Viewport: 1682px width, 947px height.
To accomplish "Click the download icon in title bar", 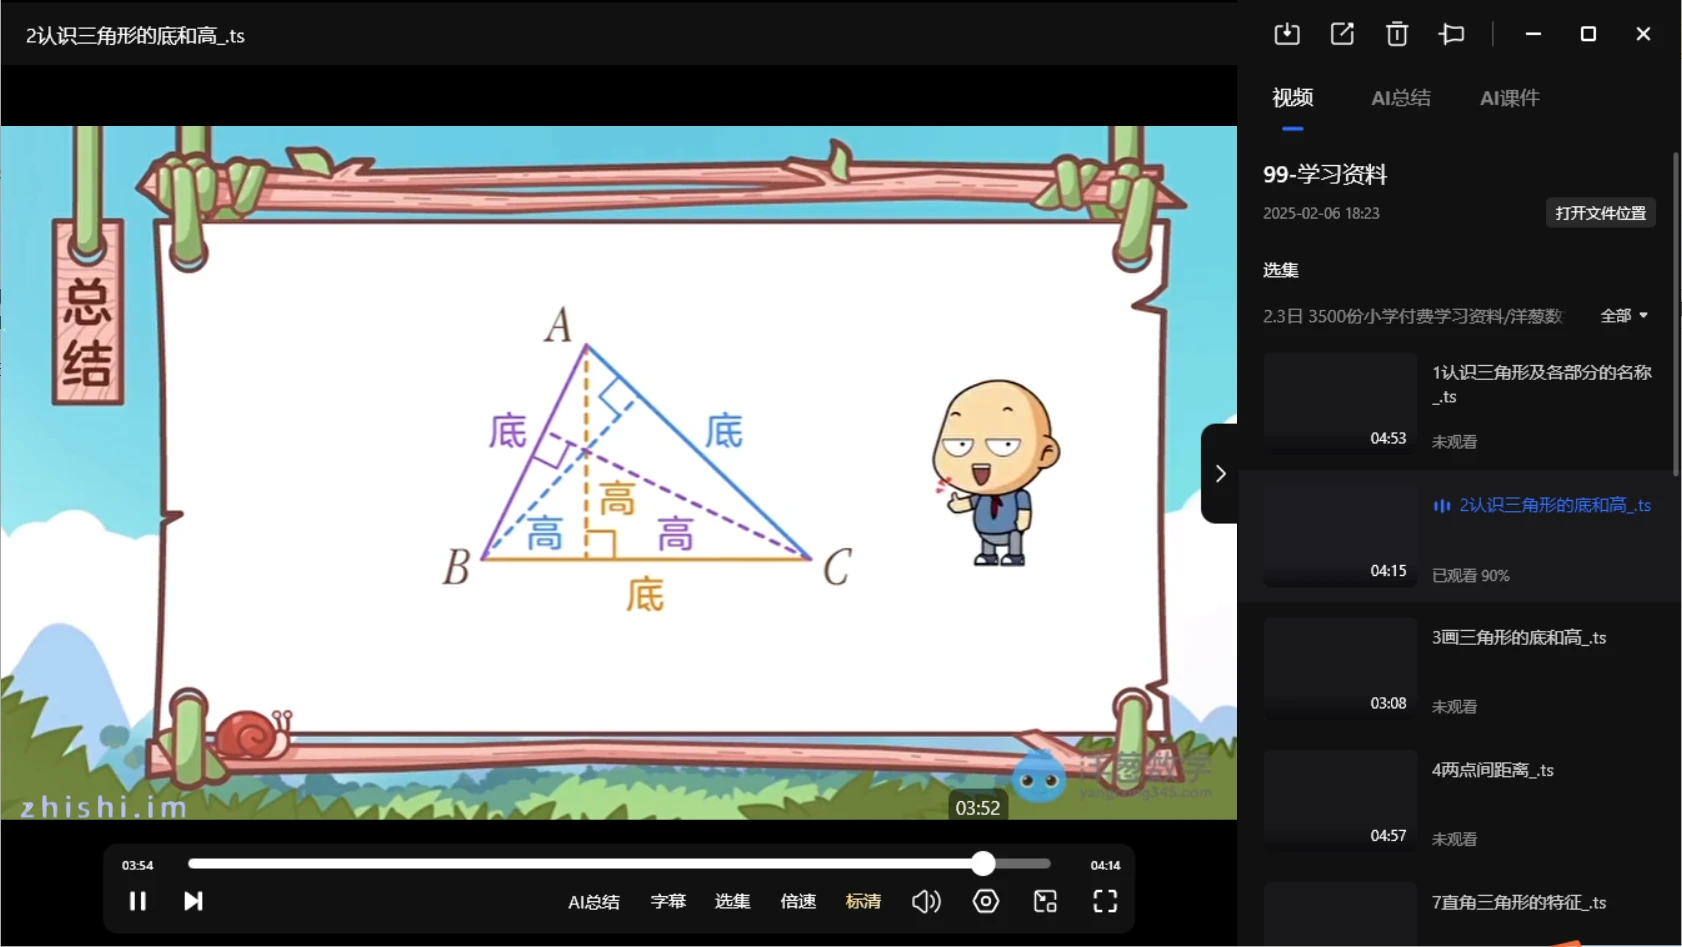I will click(1287, 34).
